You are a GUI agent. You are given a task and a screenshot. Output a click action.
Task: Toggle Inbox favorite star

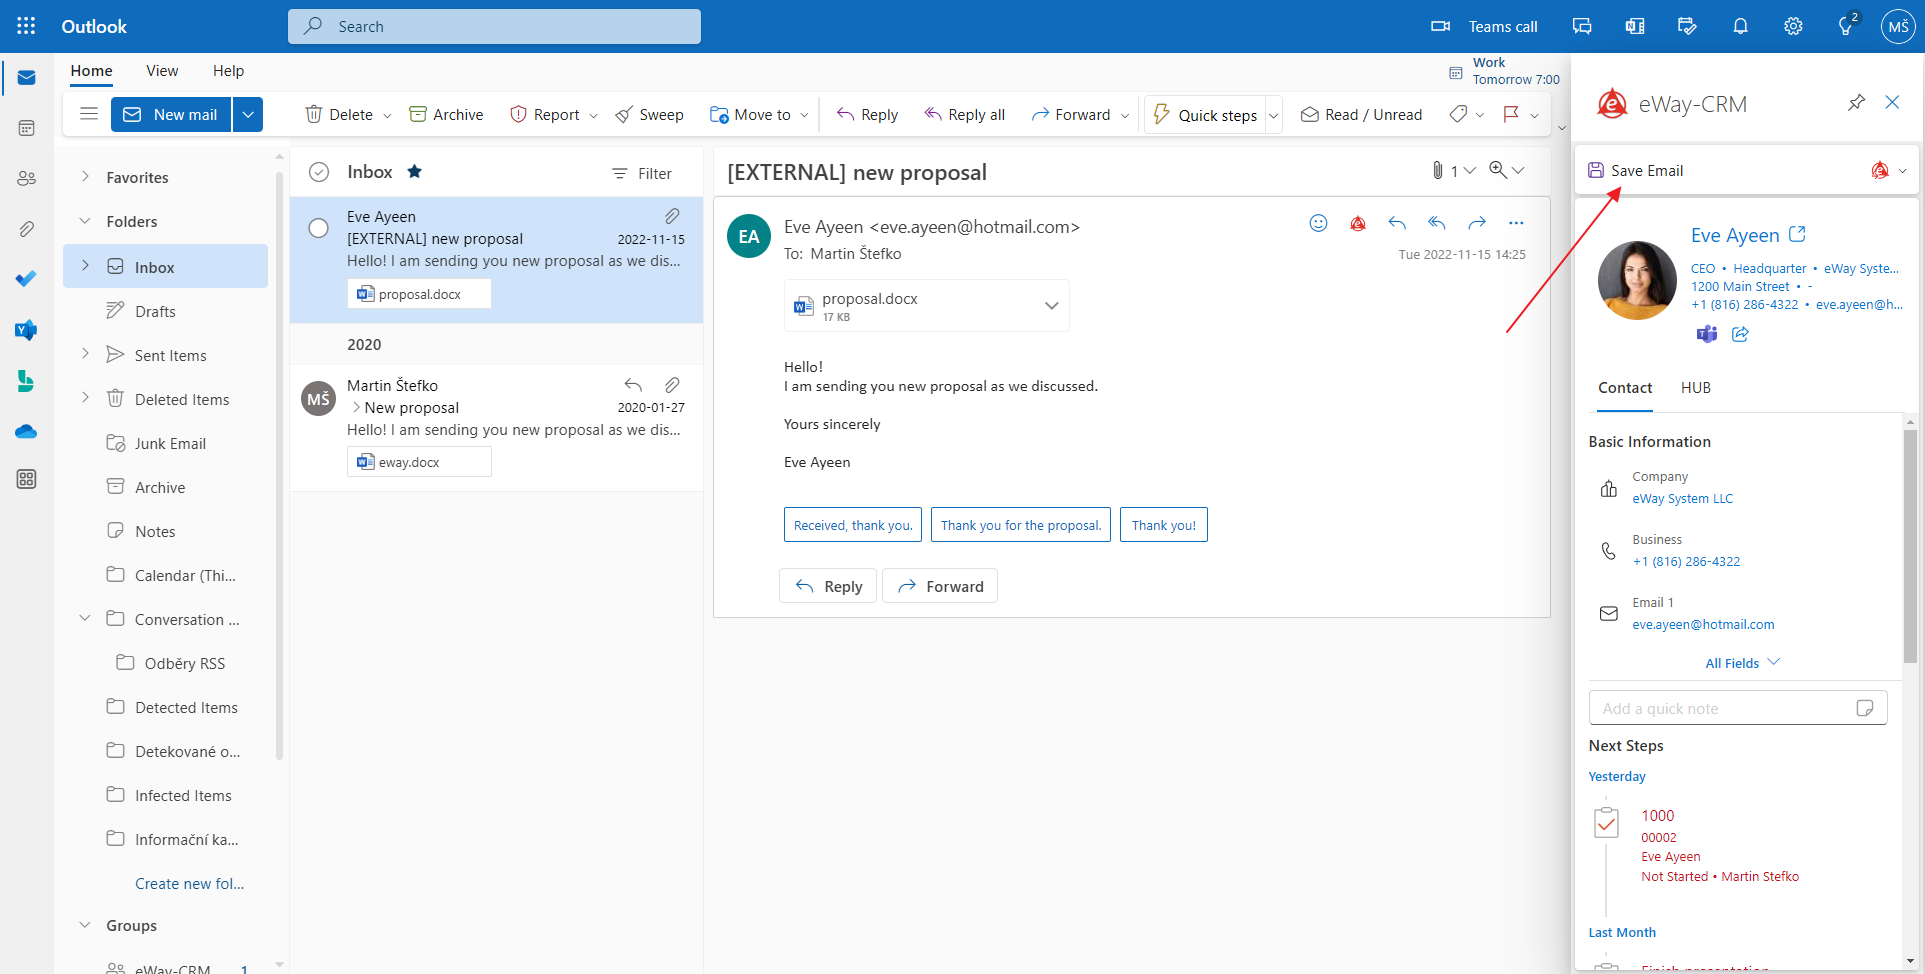pos(414,171)
